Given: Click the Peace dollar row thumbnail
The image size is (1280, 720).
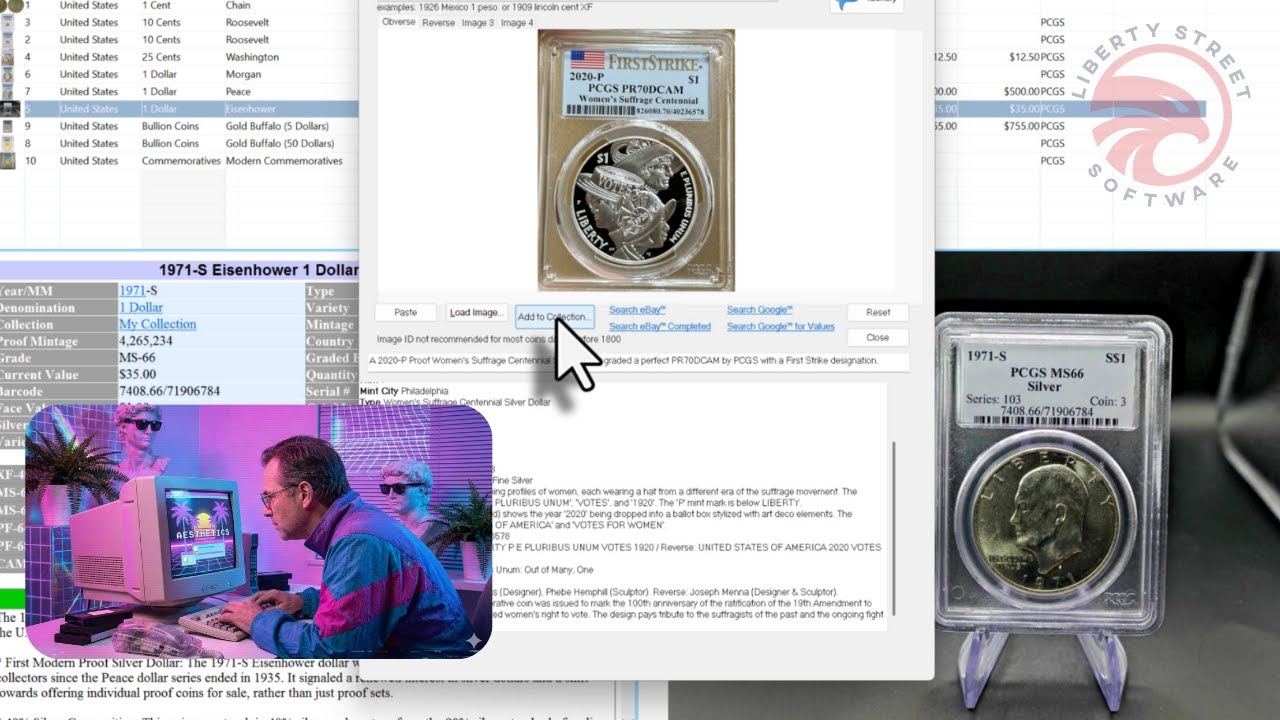Looking at the screenshot, I should pyautogui.click(x=9, y=91).
